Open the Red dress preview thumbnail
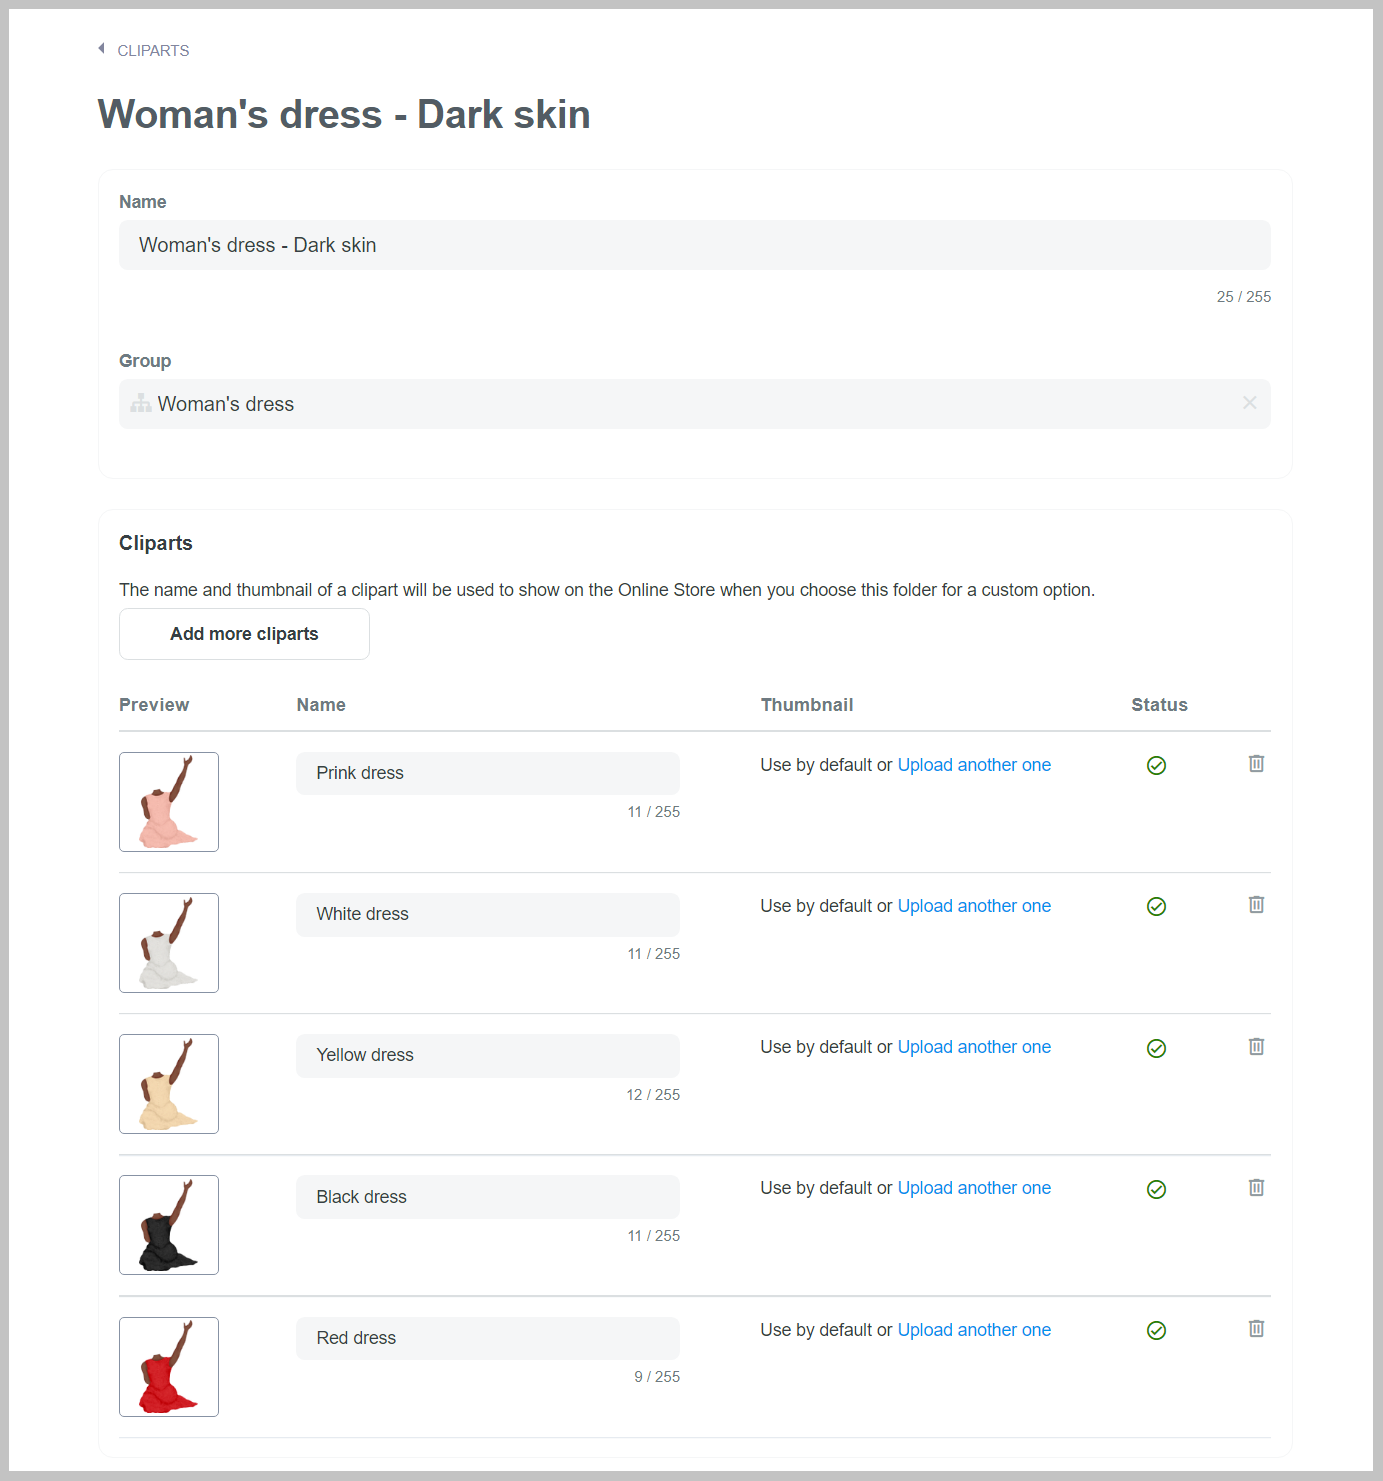The width and height of the screenshot is (1383, 1481). pos(169,1367)
